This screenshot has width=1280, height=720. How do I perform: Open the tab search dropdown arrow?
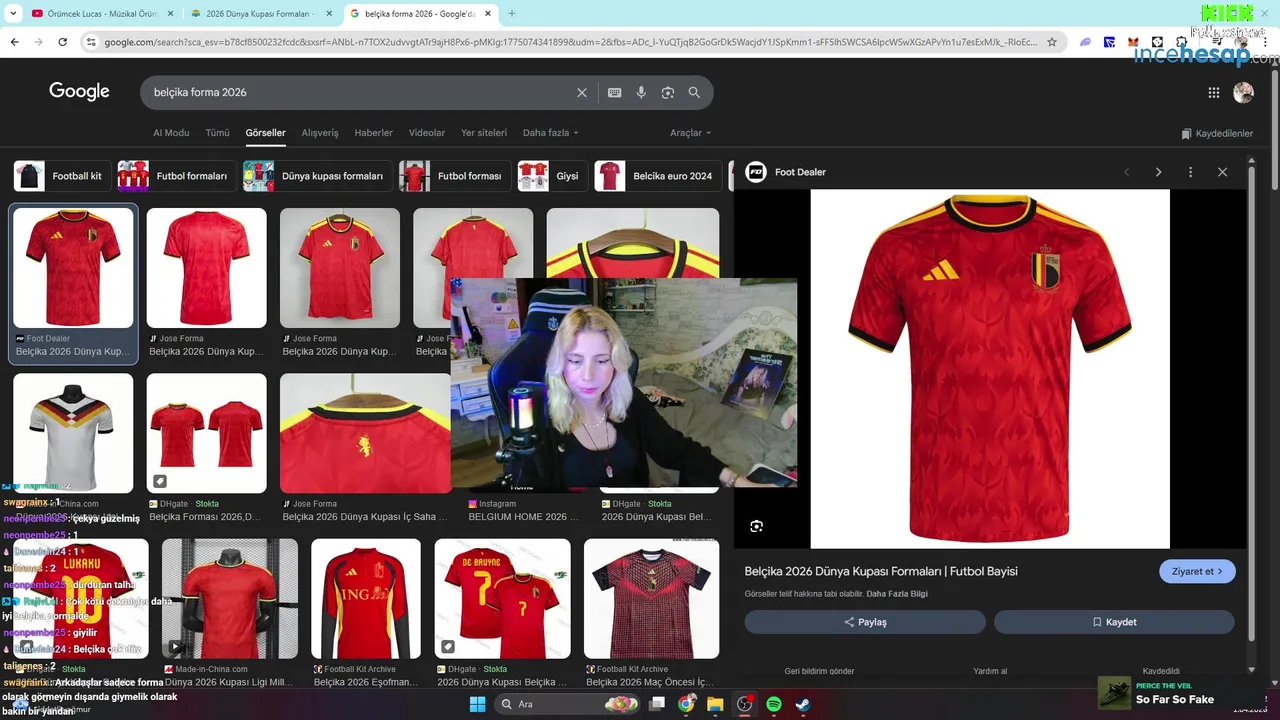[13, 13]
